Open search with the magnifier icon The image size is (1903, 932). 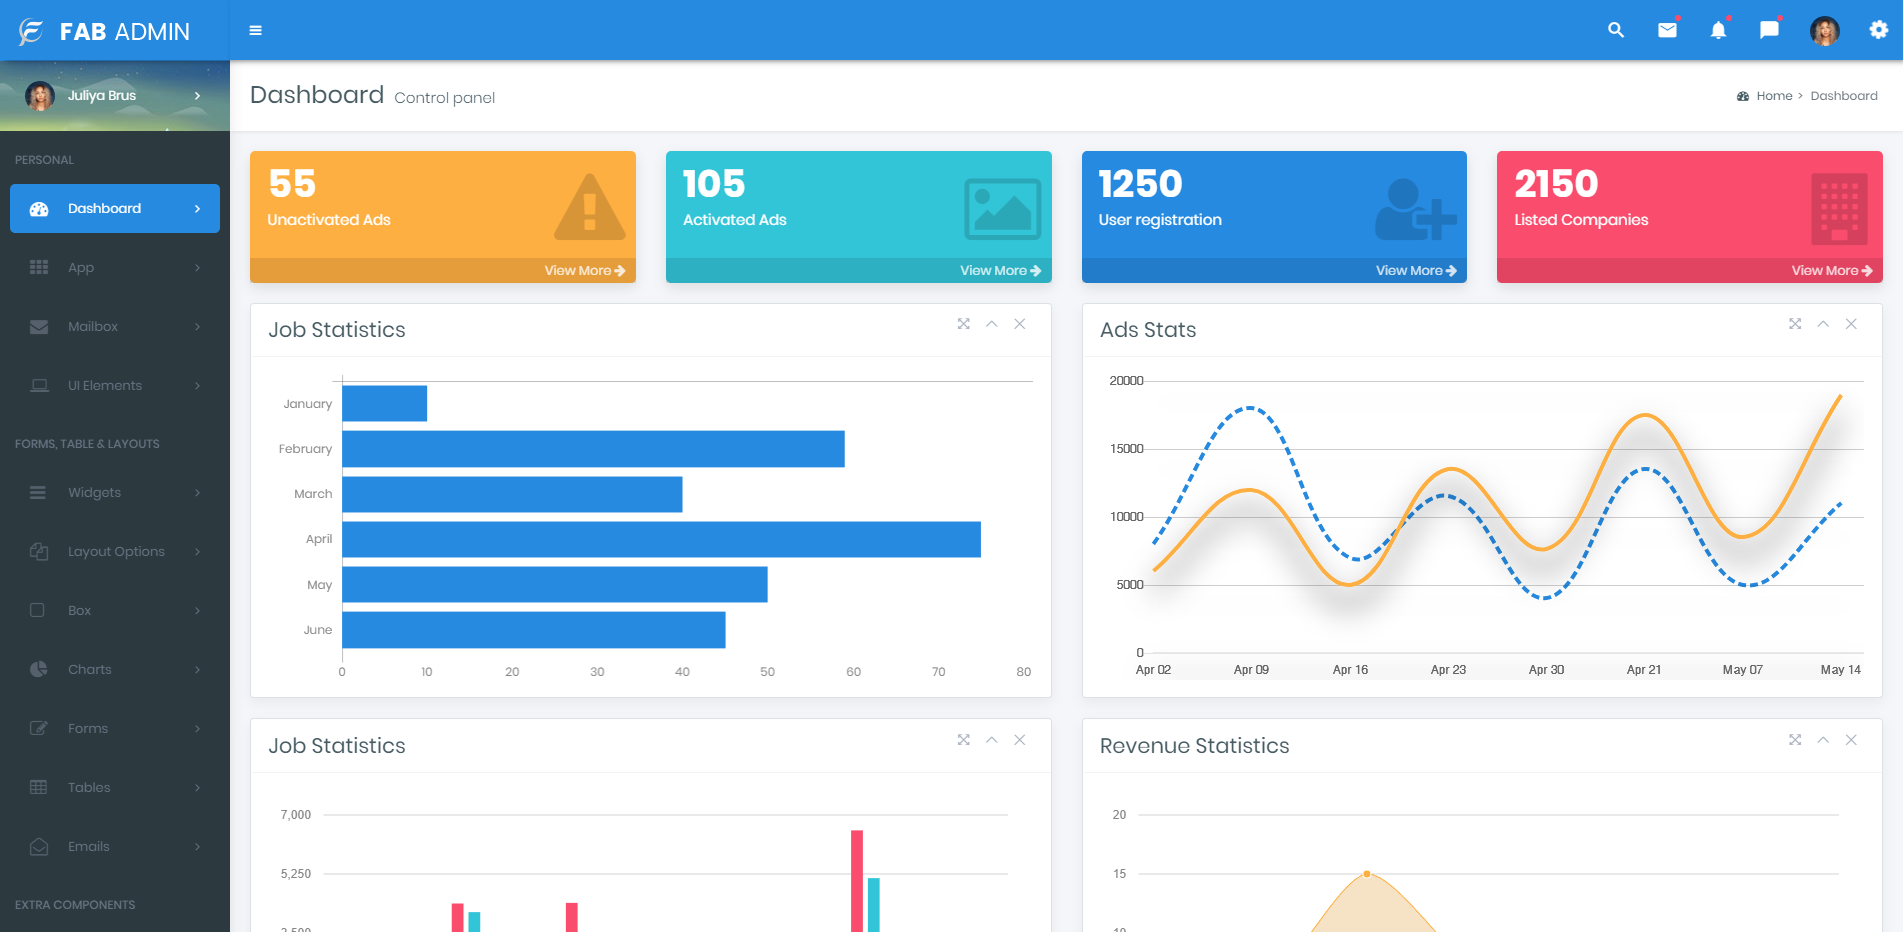(x=1615, y=30)
